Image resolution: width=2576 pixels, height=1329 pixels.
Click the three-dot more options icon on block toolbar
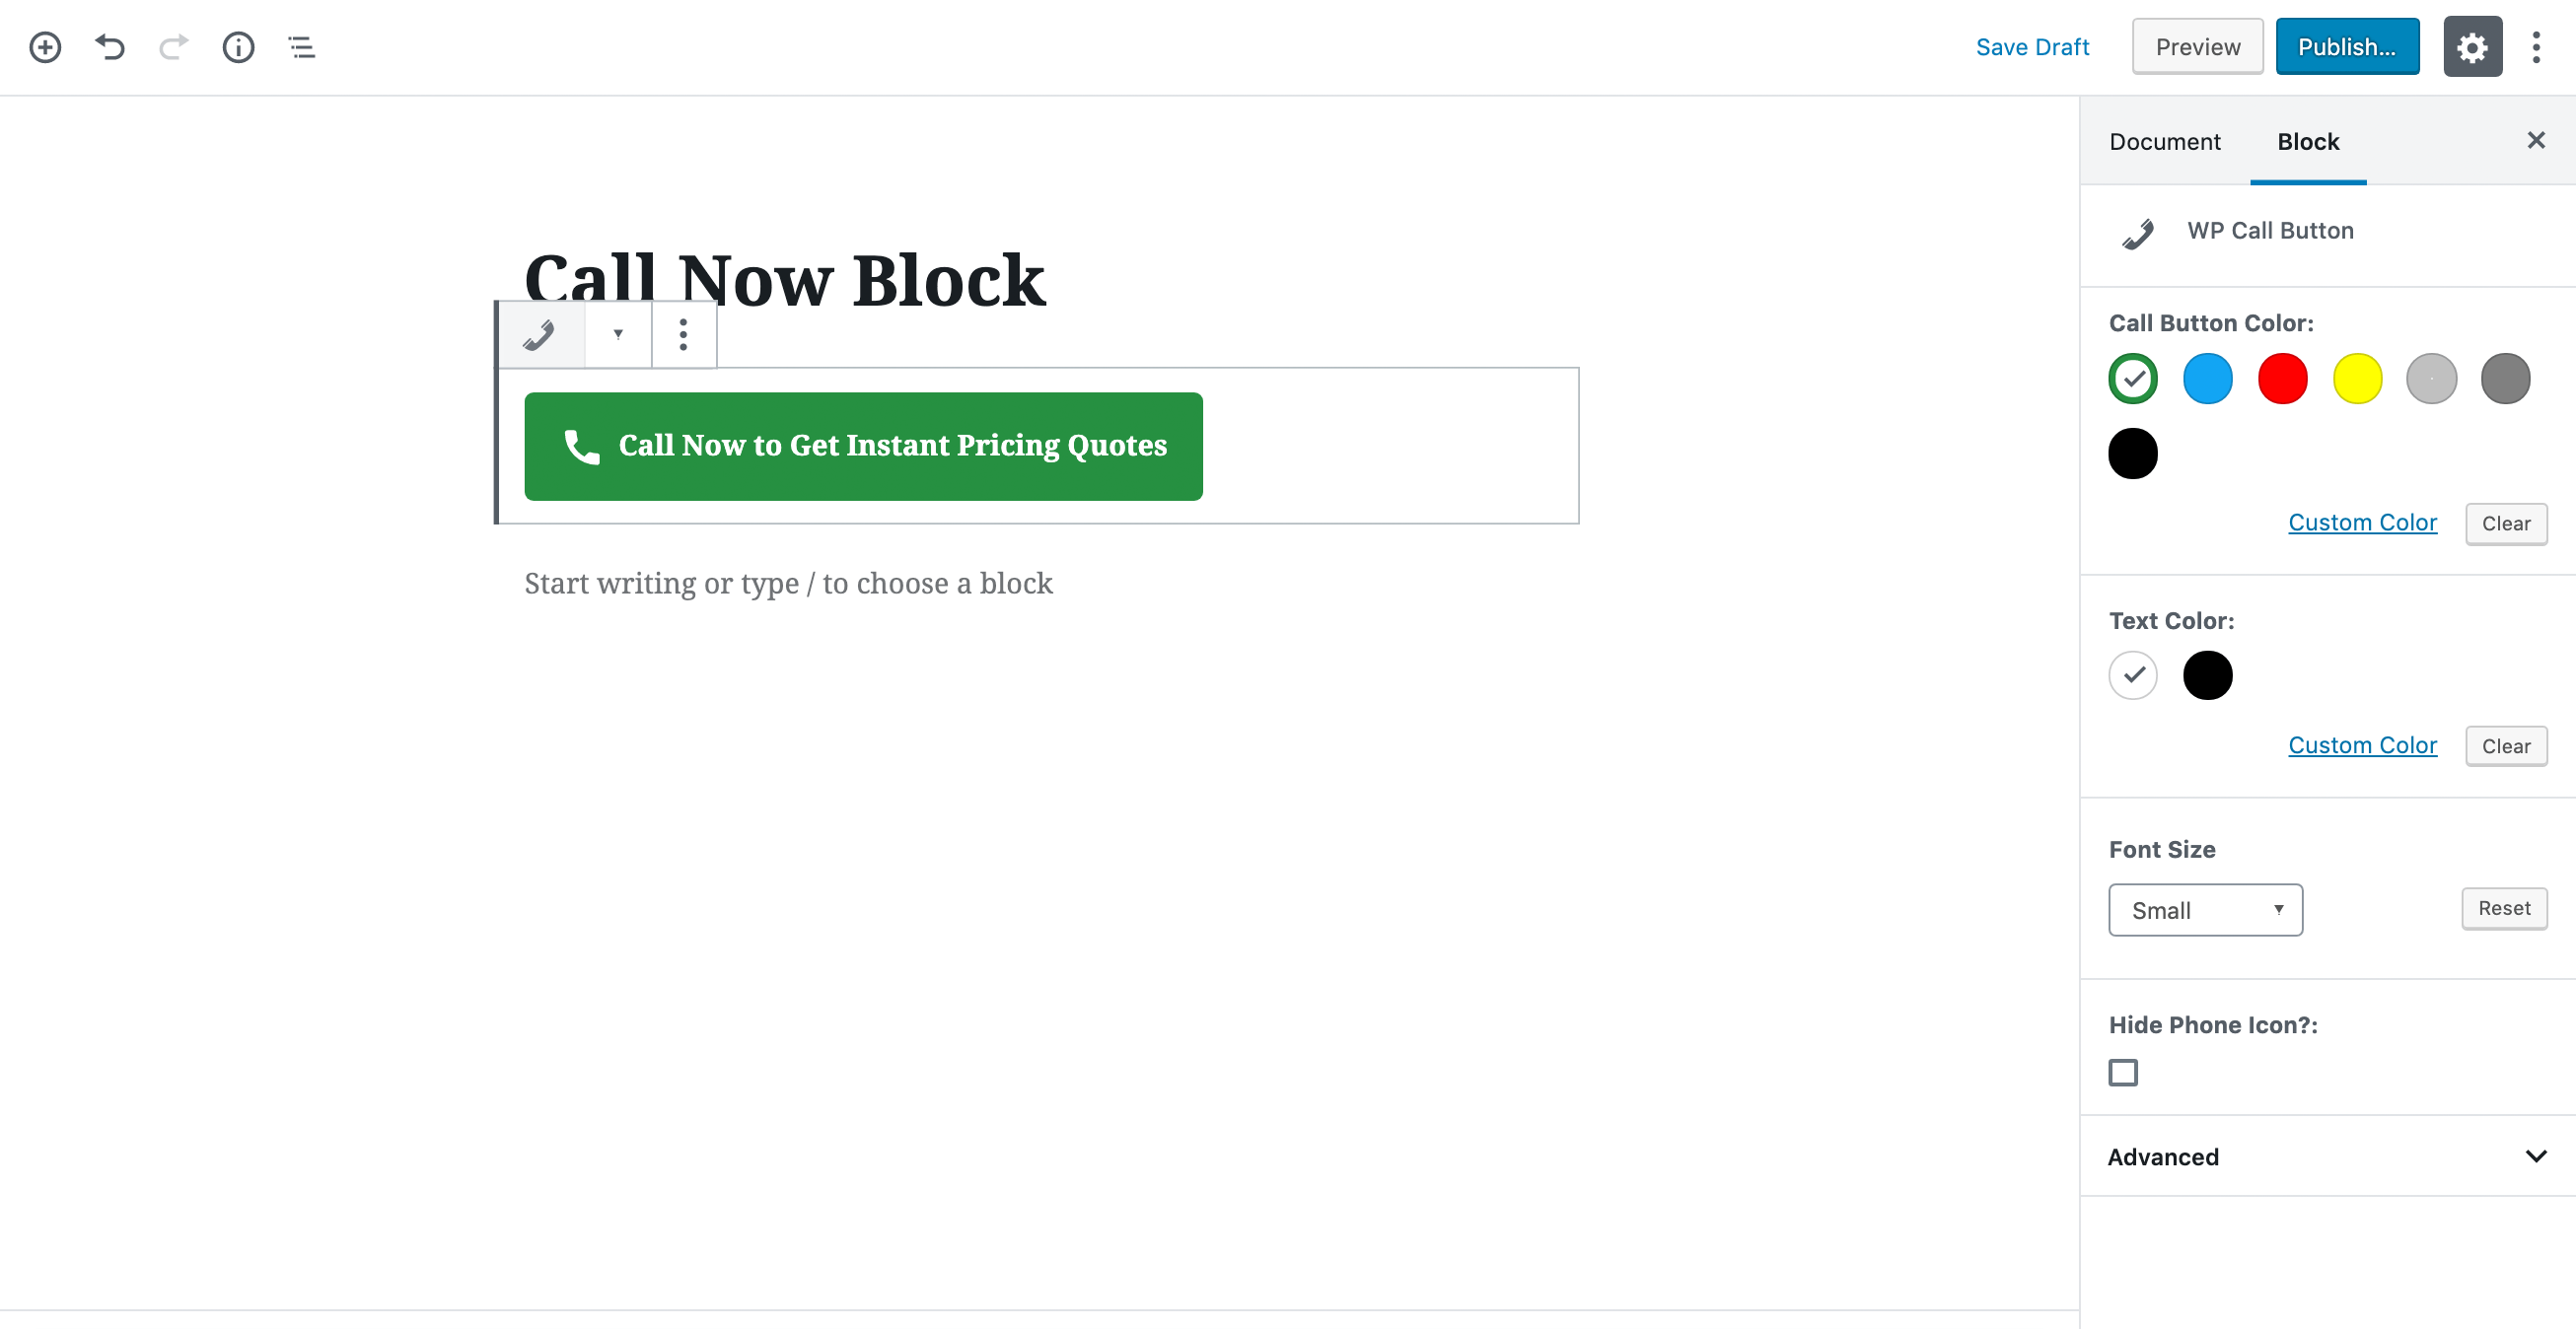[x=683, y=334]
